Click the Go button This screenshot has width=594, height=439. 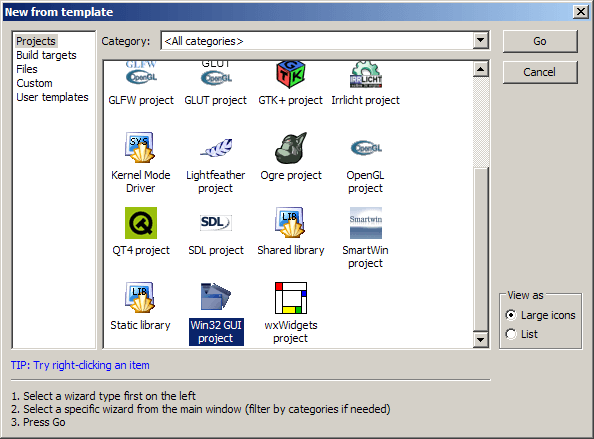pyautogui.click(x=540, y=41)
